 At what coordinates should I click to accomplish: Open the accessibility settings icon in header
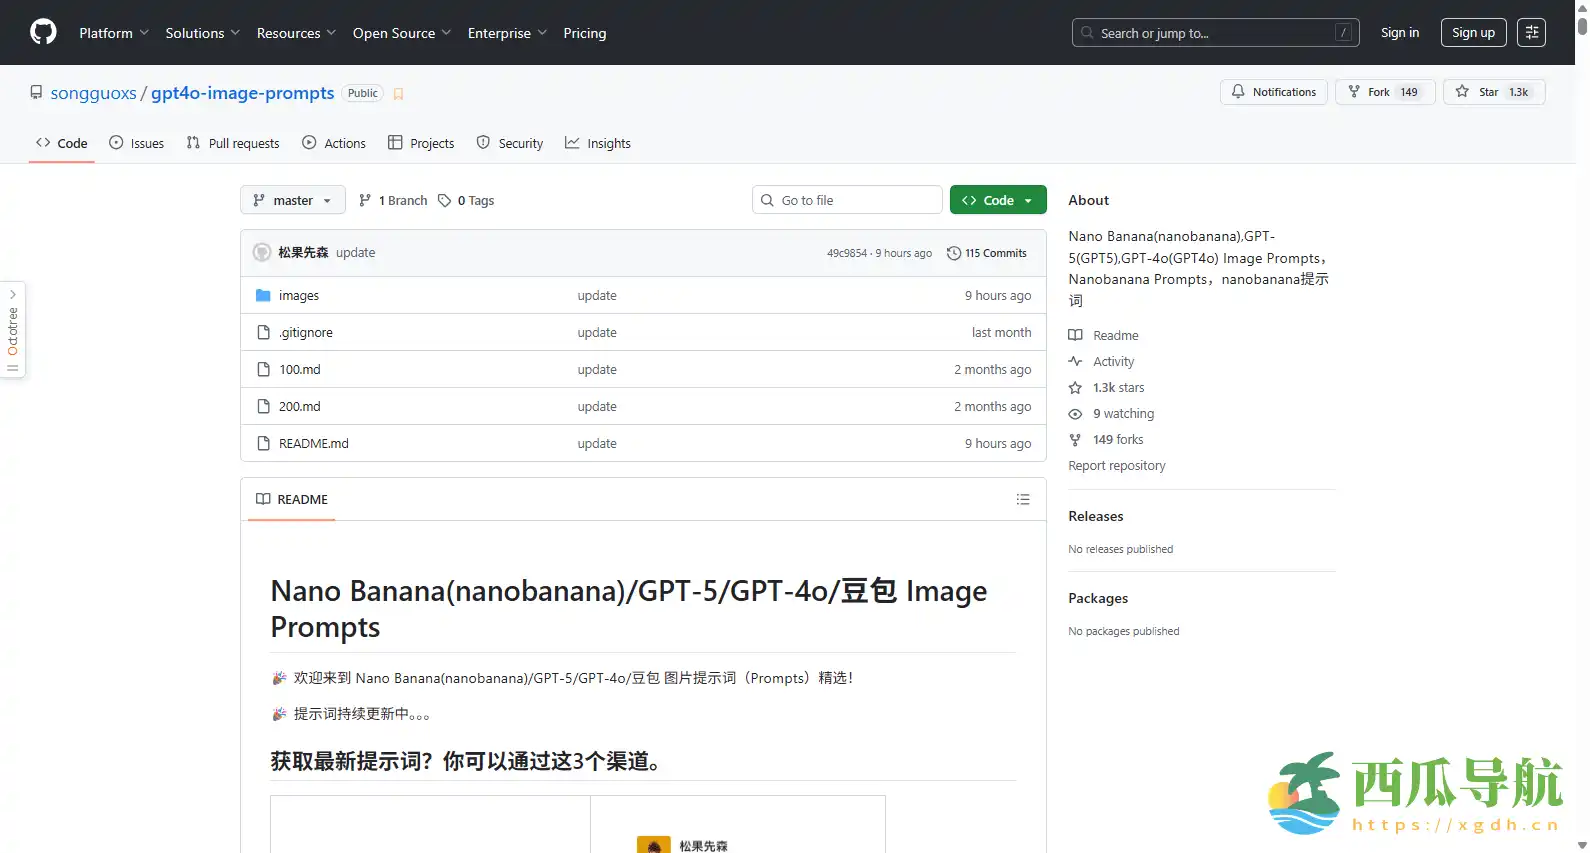point(1531,33)
